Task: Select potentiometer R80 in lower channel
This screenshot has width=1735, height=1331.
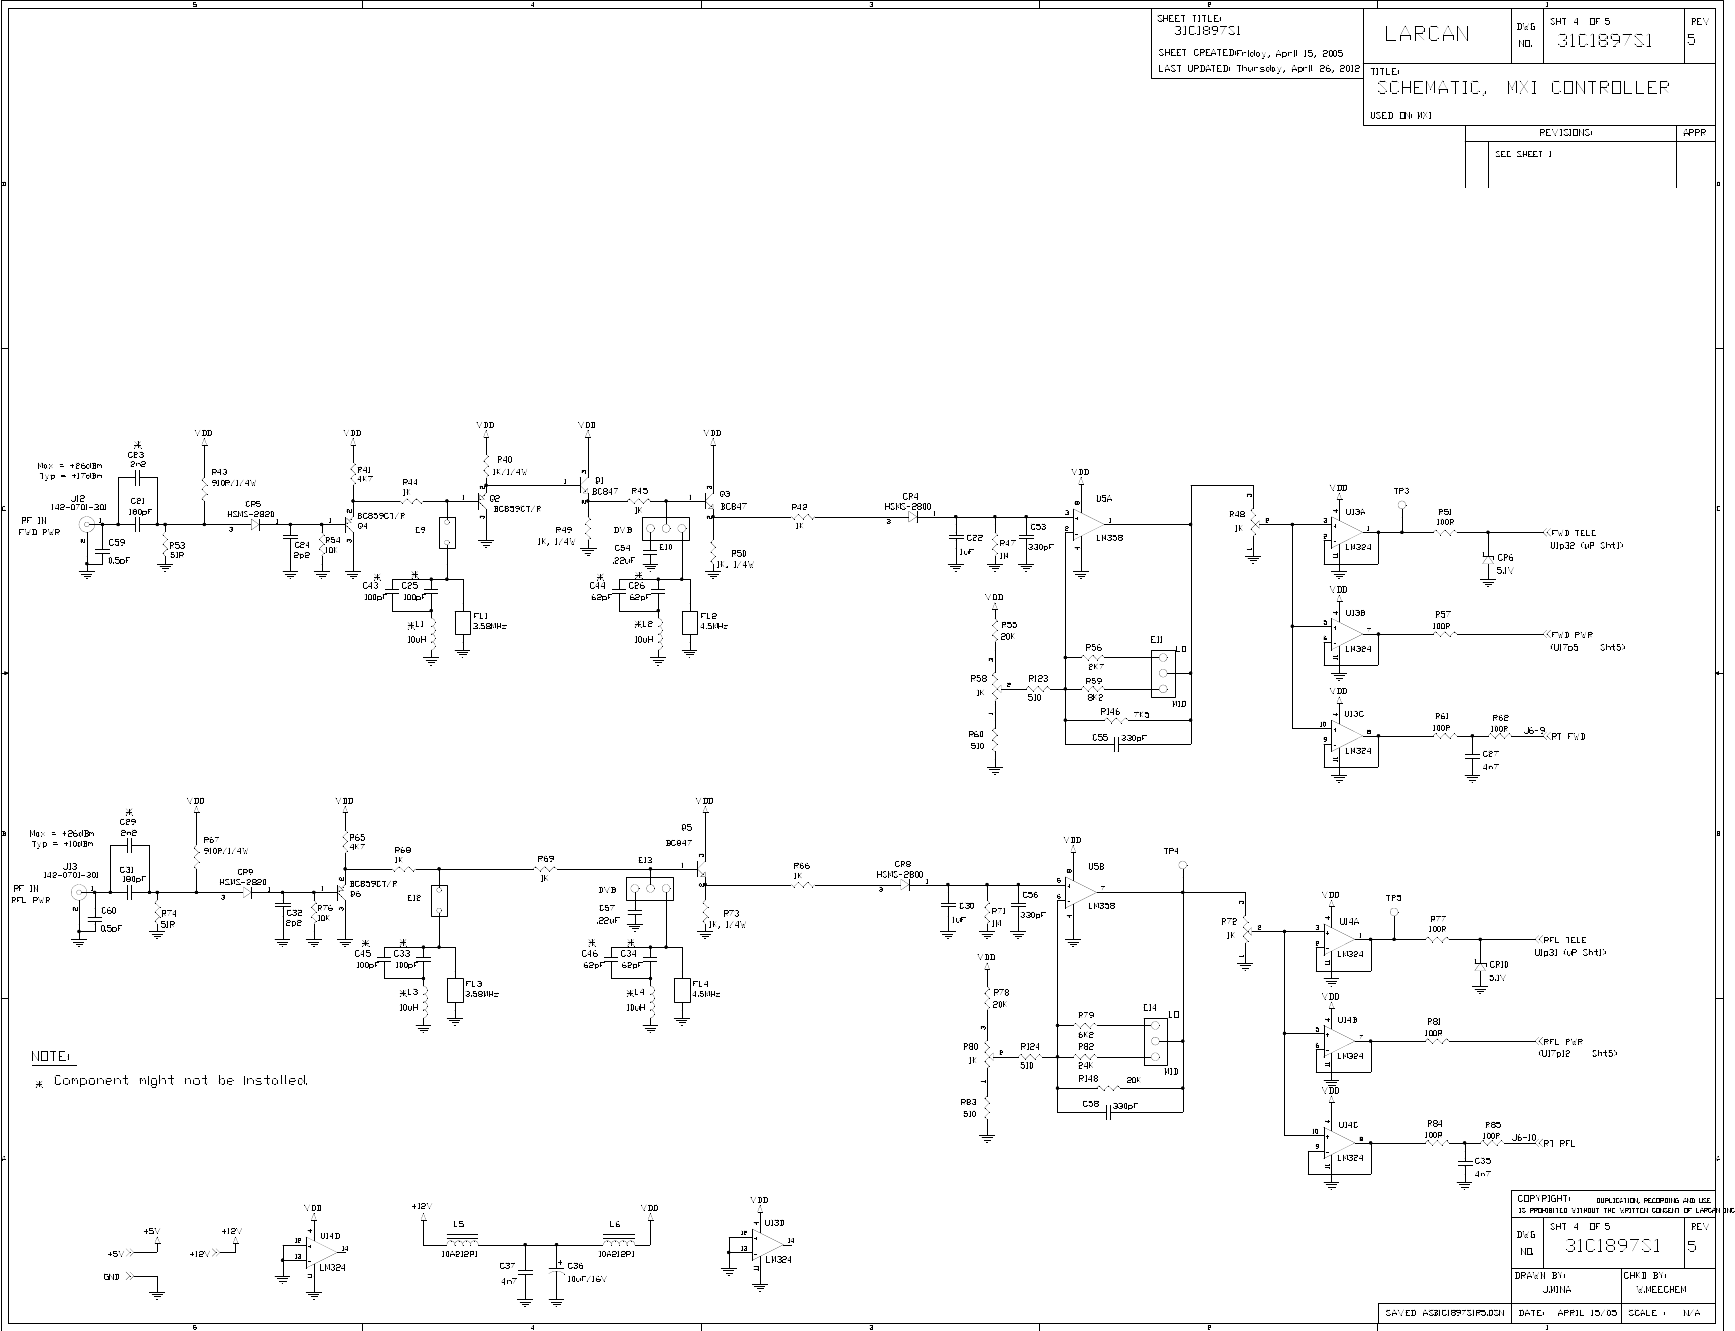Action: click(987, 1055)
